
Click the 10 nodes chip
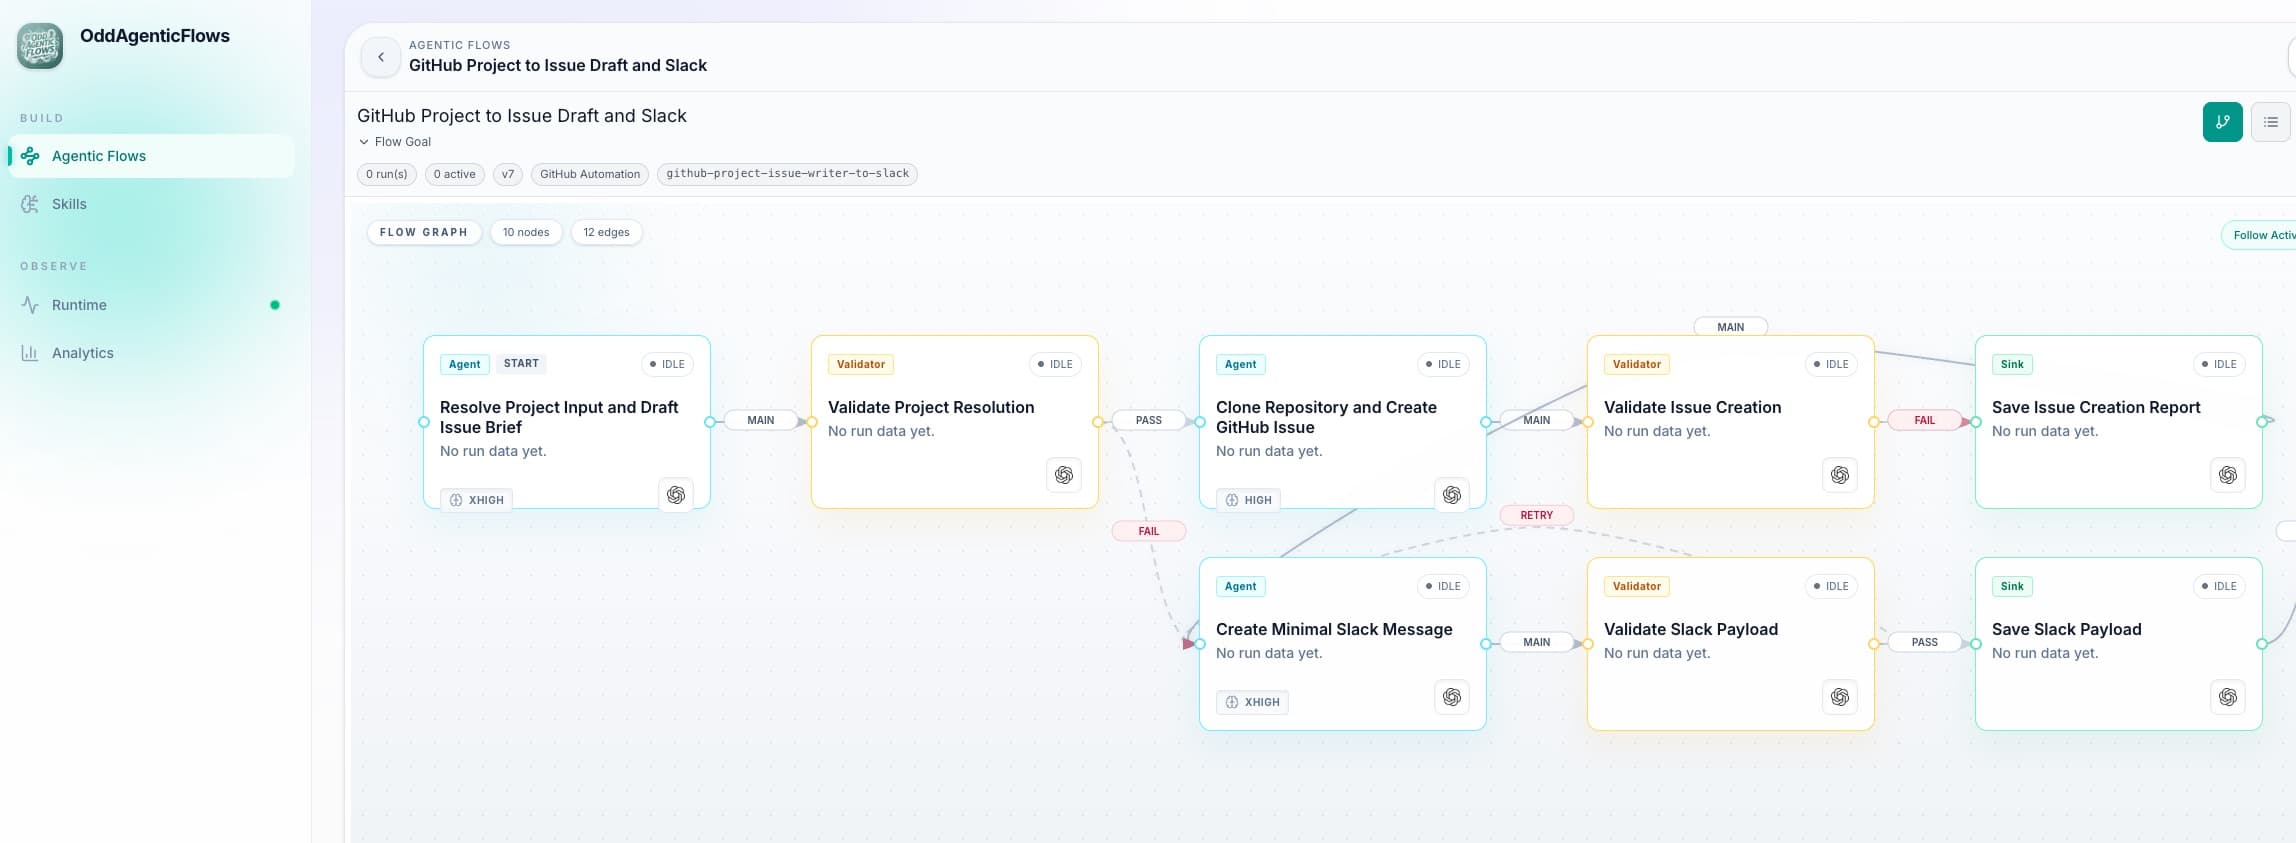pos(526,232)
